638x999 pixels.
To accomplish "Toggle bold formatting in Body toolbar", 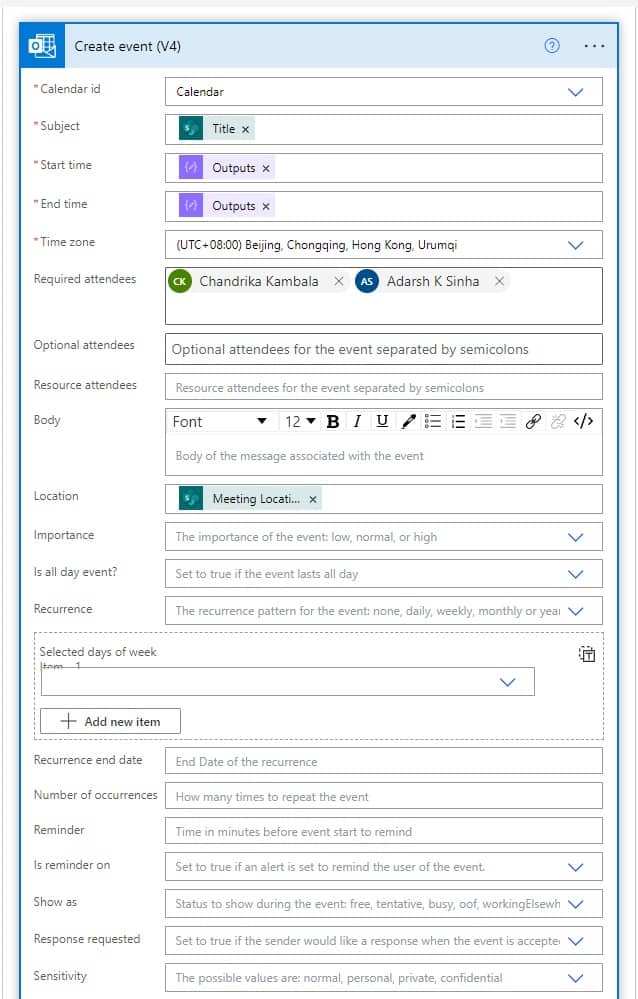I will [x=333, y=422].
